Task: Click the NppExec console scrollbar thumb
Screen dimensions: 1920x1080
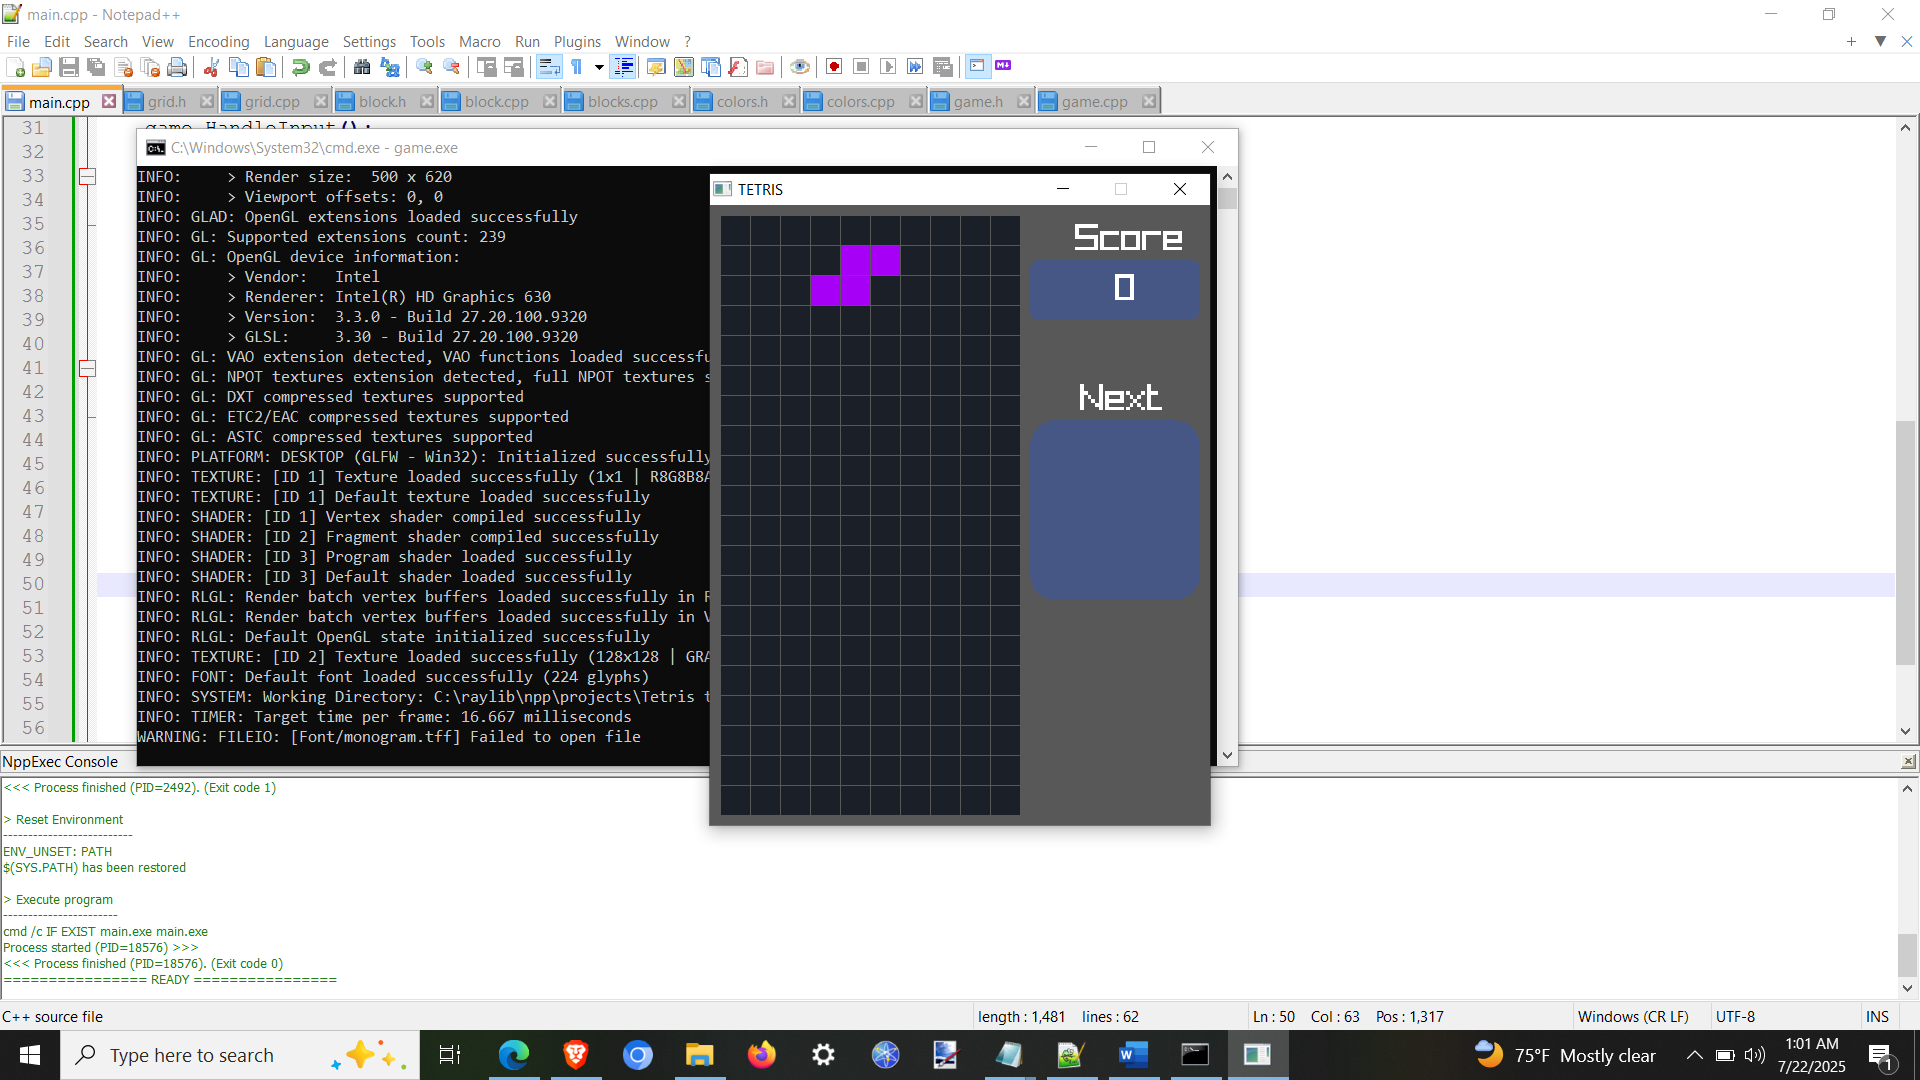Action: point(1907,955)
